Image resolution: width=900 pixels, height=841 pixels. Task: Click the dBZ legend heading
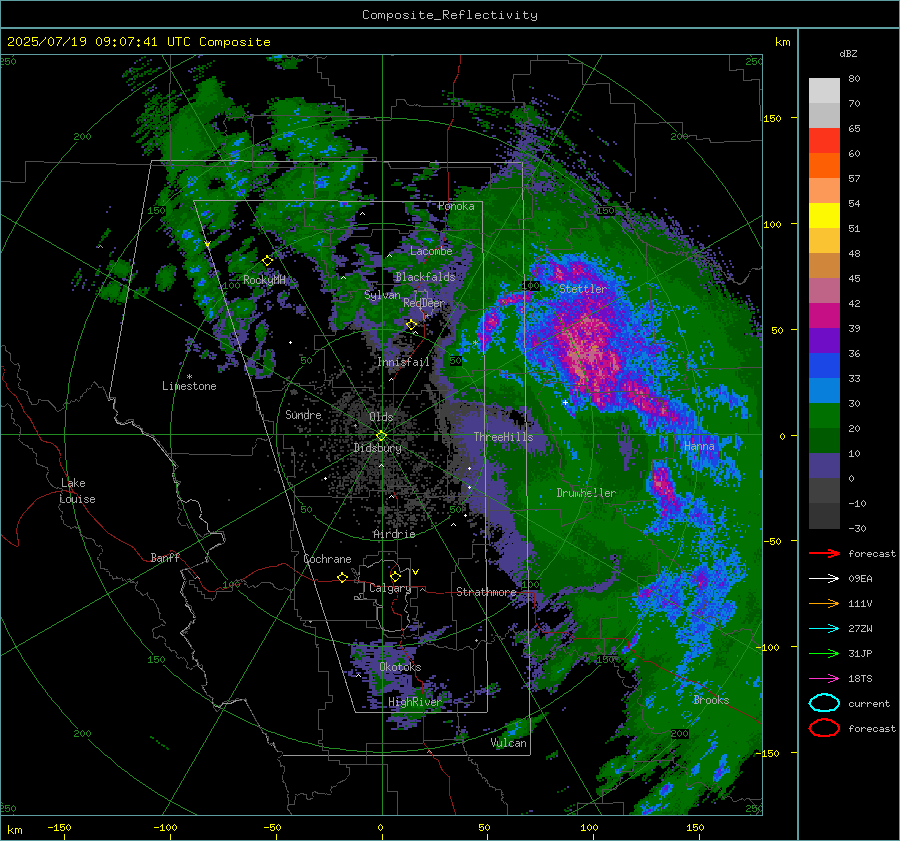point(848,53)
